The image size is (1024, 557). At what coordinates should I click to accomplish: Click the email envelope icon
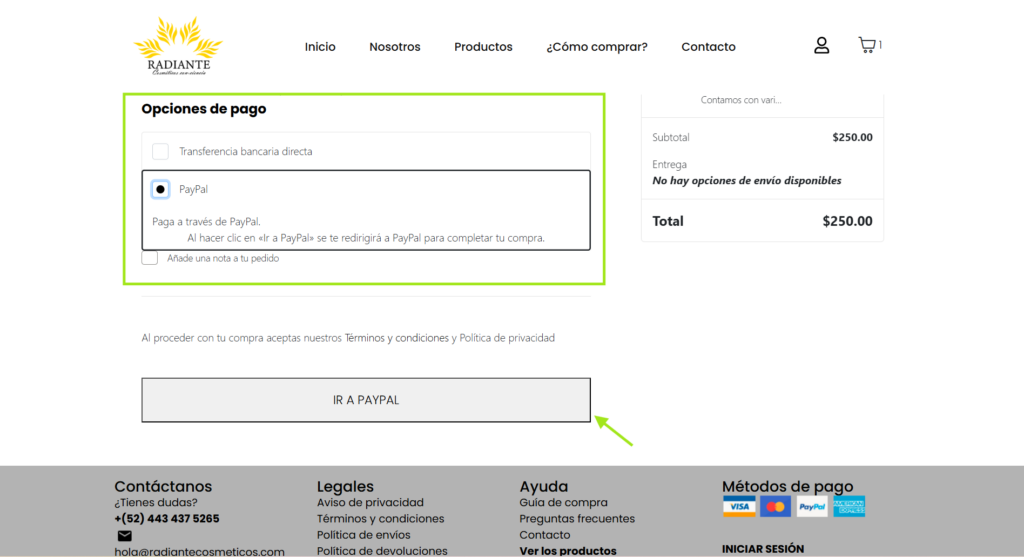pos(125,535)
